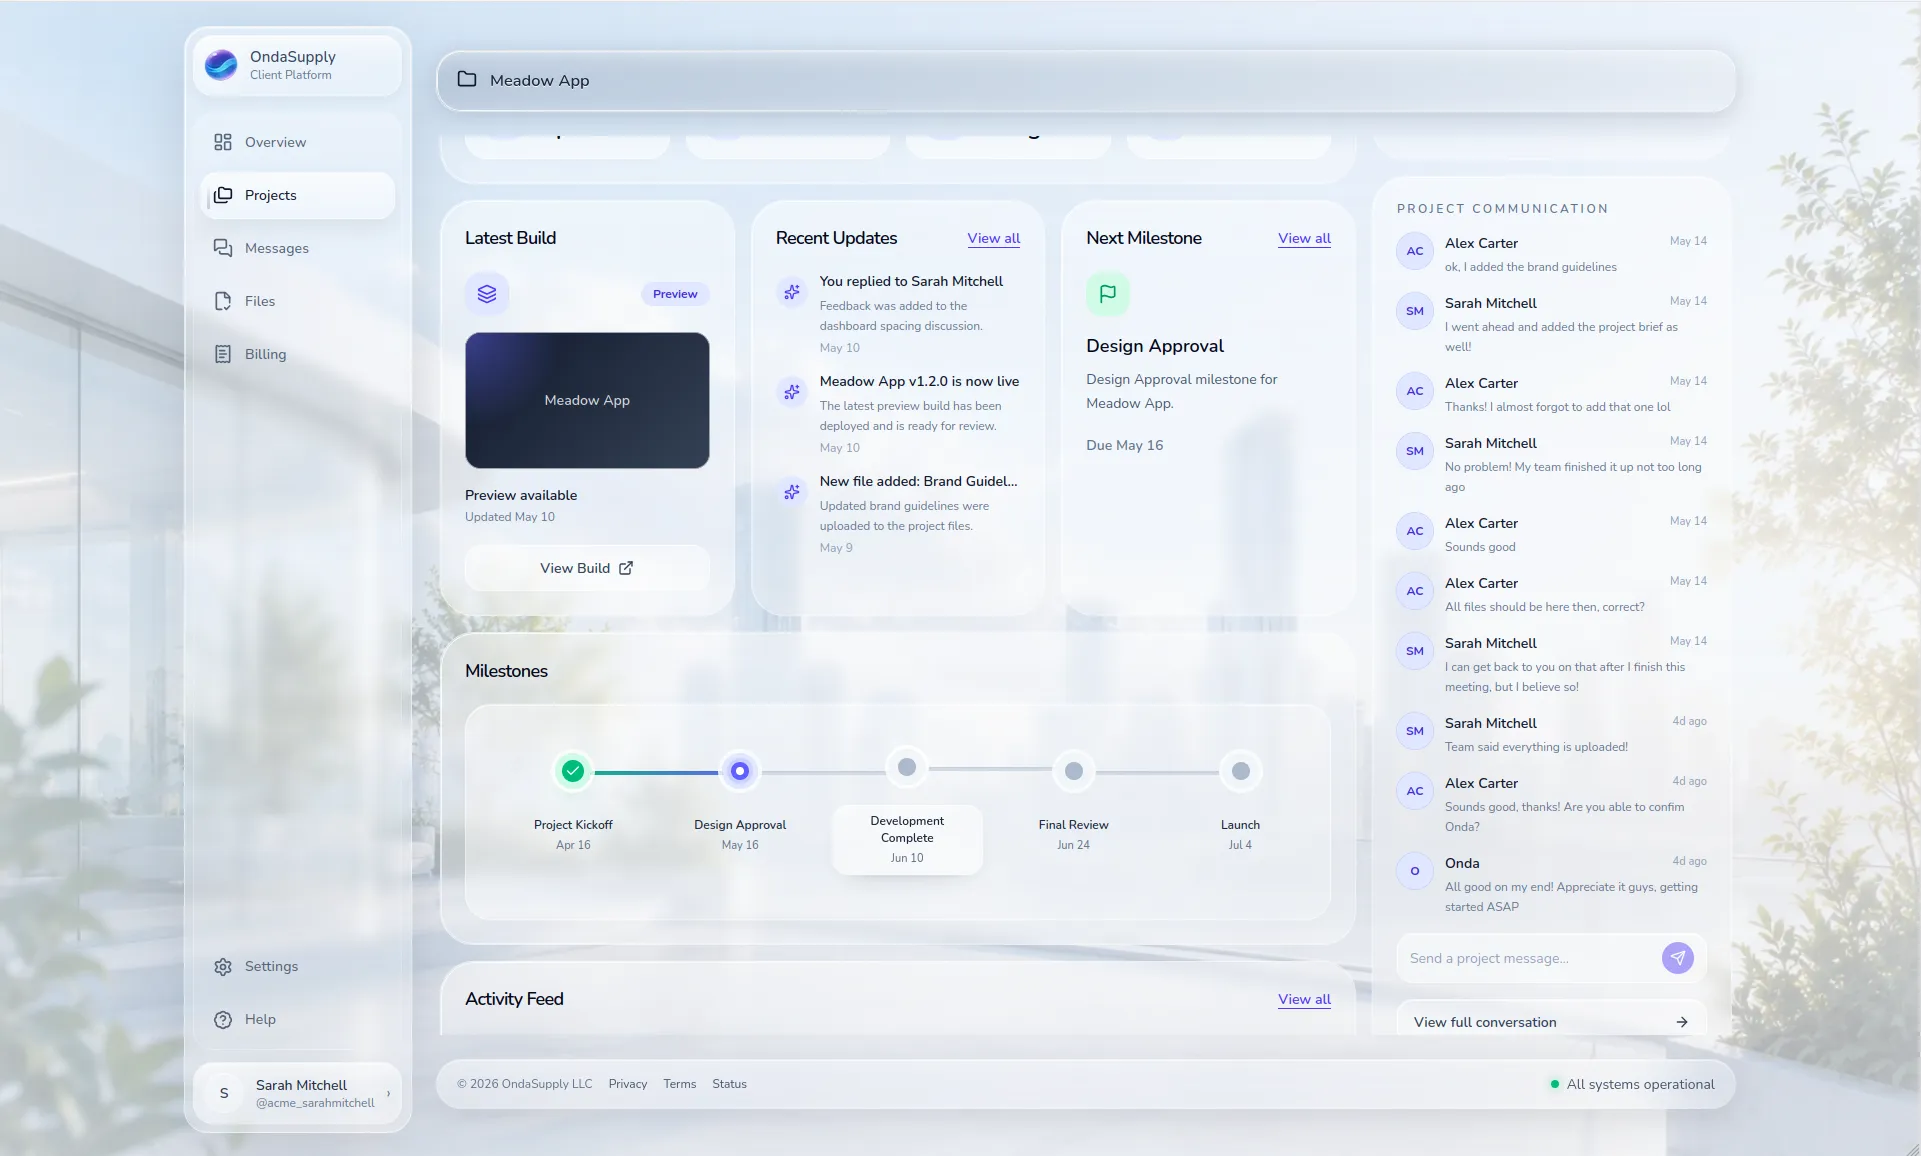1921x1156 pixels.
Task: Open the Status link in footer
Action: (730, 1084)
